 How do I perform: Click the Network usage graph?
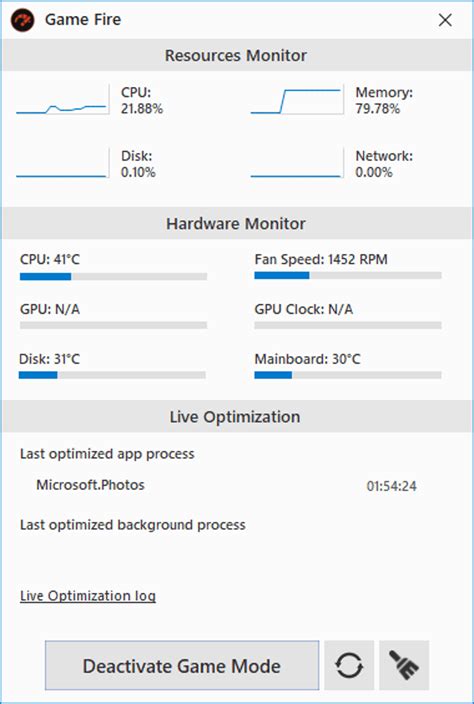[x=297, y=163]
